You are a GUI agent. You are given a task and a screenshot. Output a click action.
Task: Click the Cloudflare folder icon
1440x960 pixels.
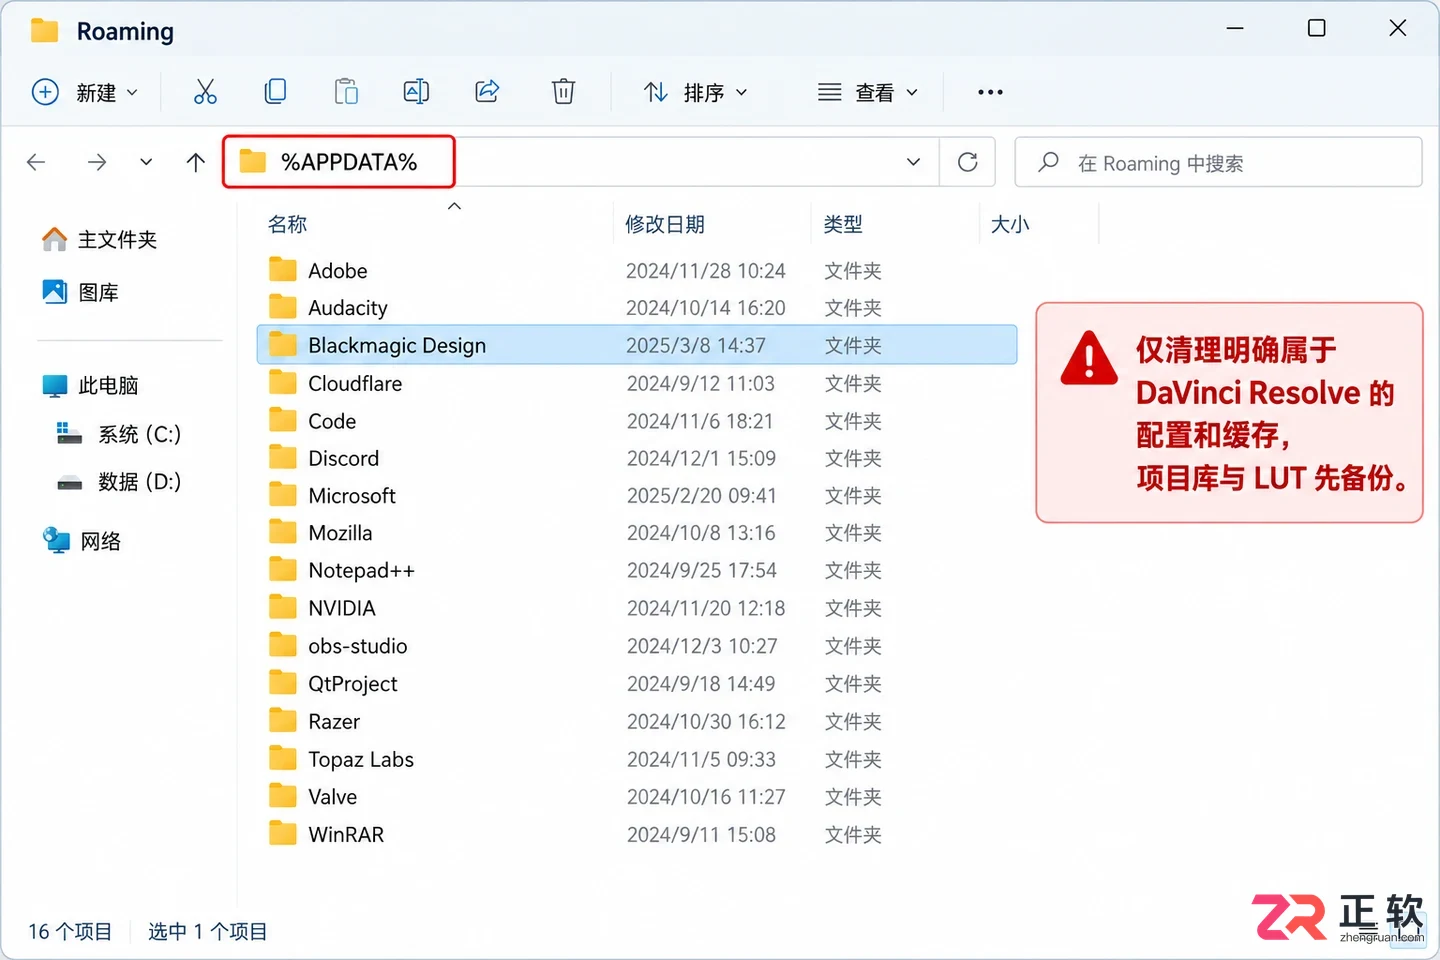tap(283, 383)
